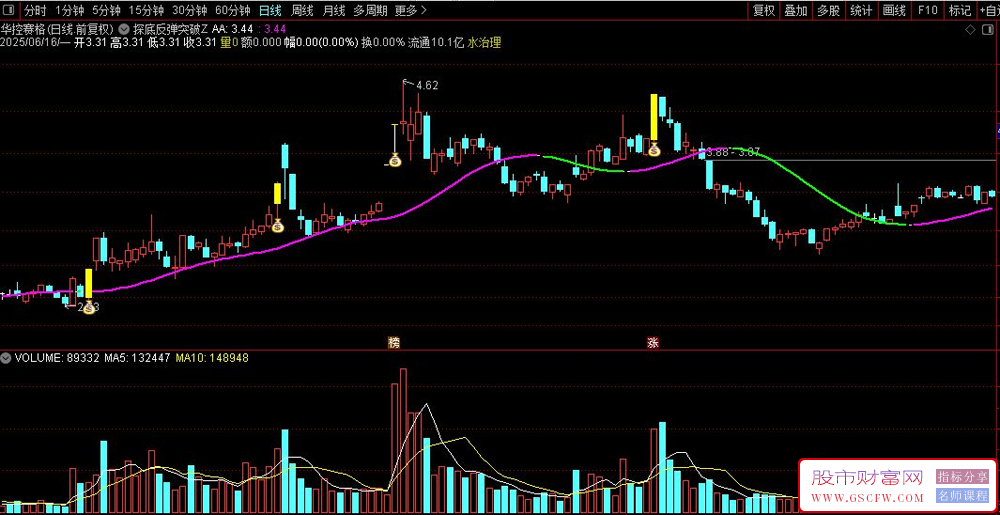Select the 5分钟 period tab

(x=105, y=10)
